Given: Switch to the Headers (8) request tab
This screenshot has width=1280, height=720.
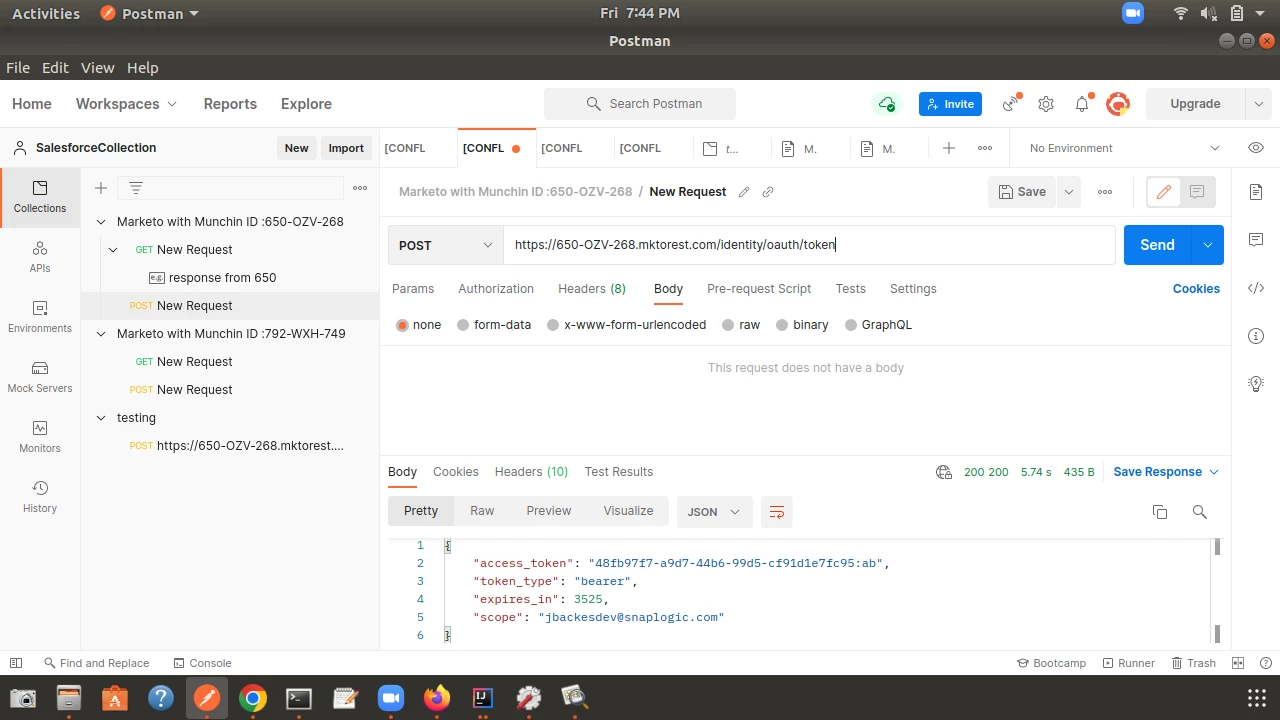Looking at the screenshot, I should [592, 289].
